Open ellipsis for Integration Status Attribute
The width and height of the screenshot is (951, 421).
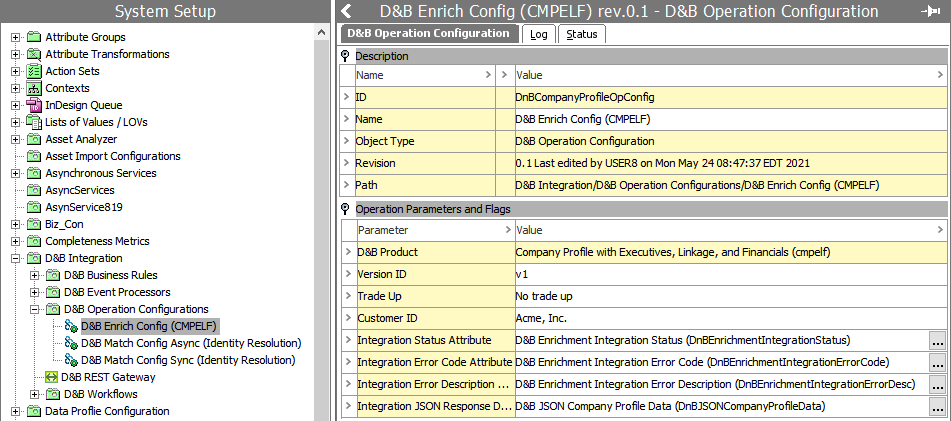[x=937, y=341]
